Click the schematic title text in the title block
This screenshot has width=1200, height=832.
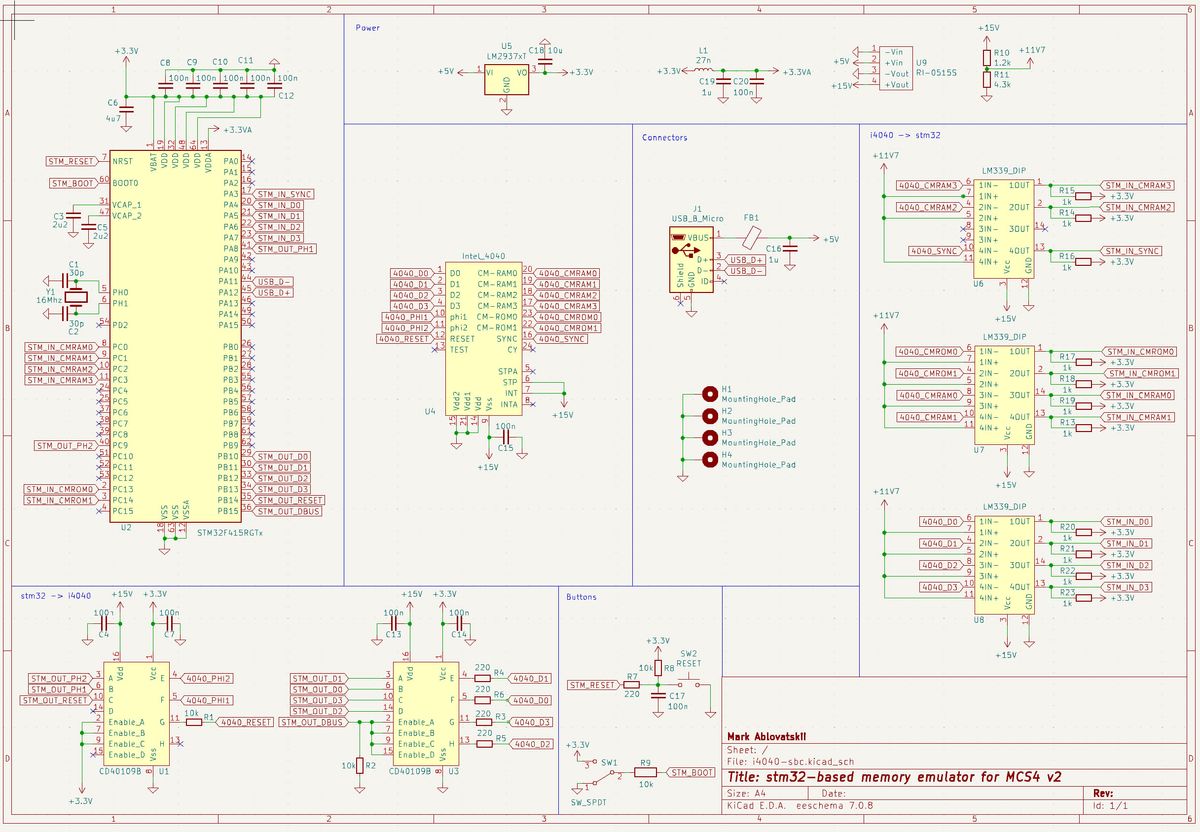(895, 775)
